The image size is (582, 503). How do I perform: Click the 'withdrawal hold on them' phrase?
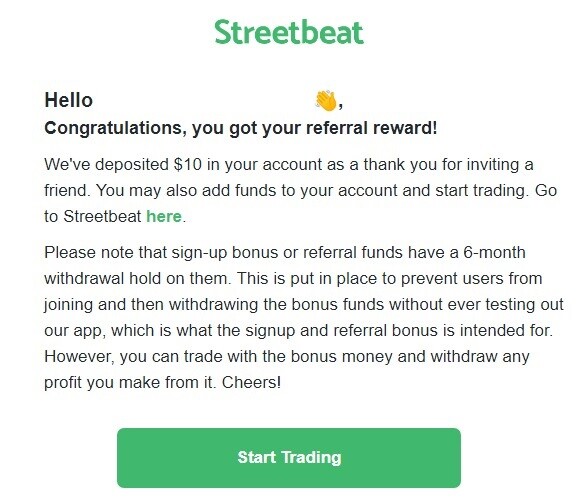pyautogui.click(x=138, y=278)
